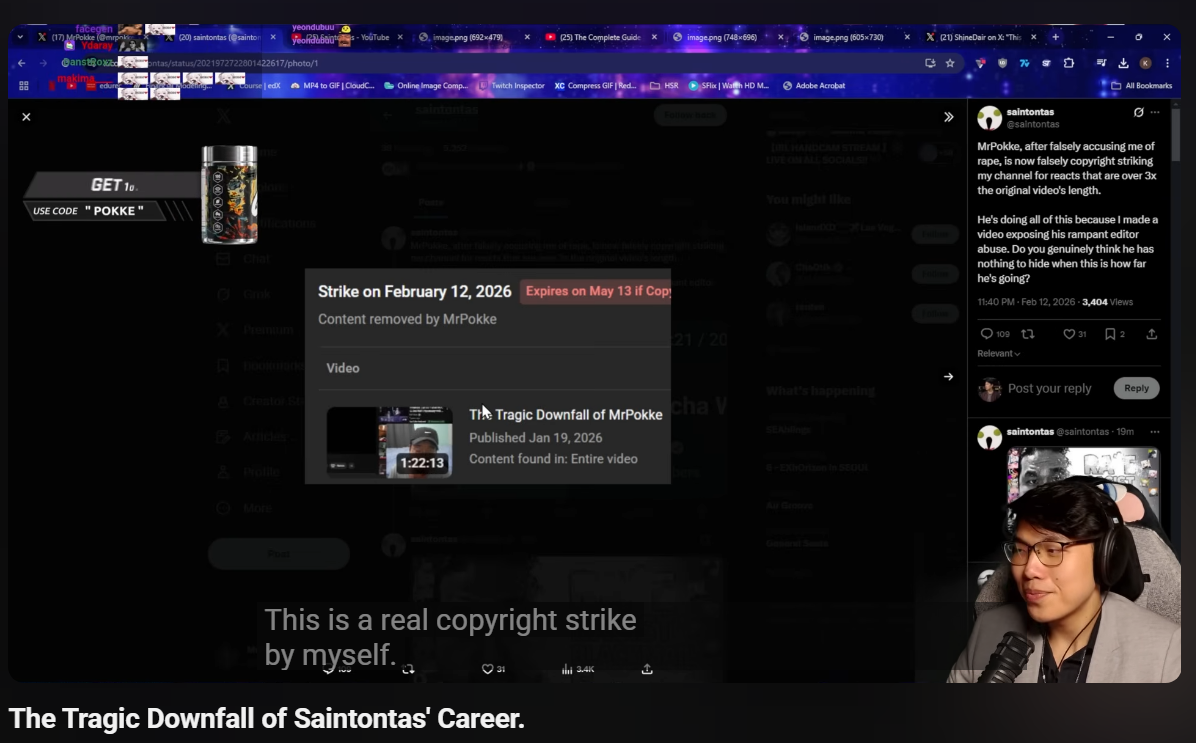Open the Twitch Inspector bookmark
The width and height of the screenshot is (1196, 743).
click(511, 86)
